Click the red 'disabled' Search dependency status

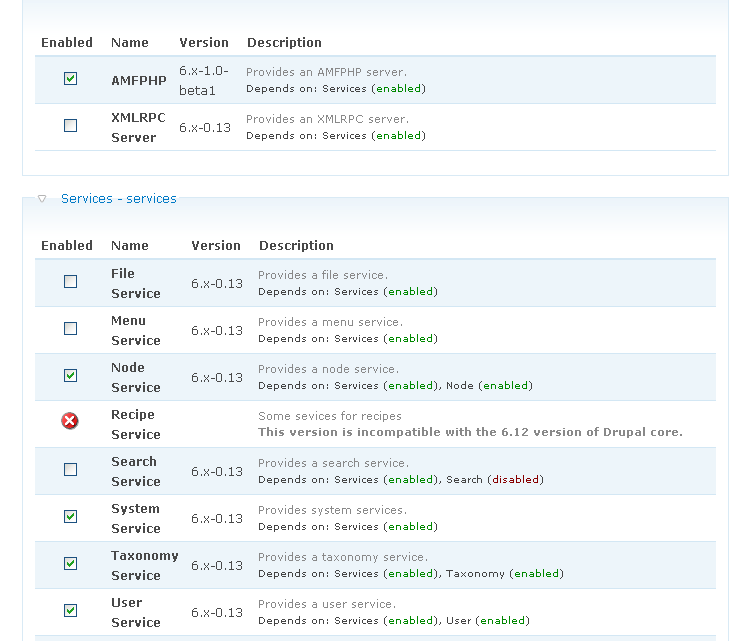[x=516, y=479]
